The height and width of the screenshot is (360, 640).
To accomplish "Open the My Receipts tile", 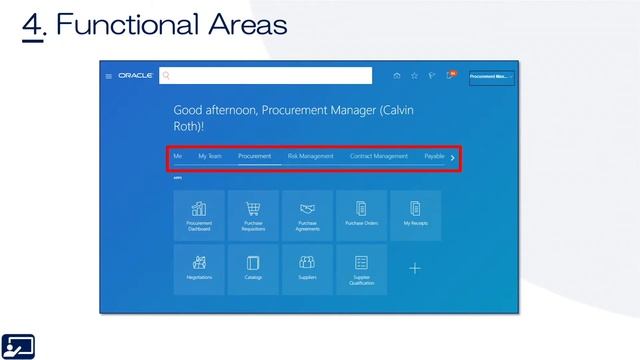I will [x=416, y=216].
